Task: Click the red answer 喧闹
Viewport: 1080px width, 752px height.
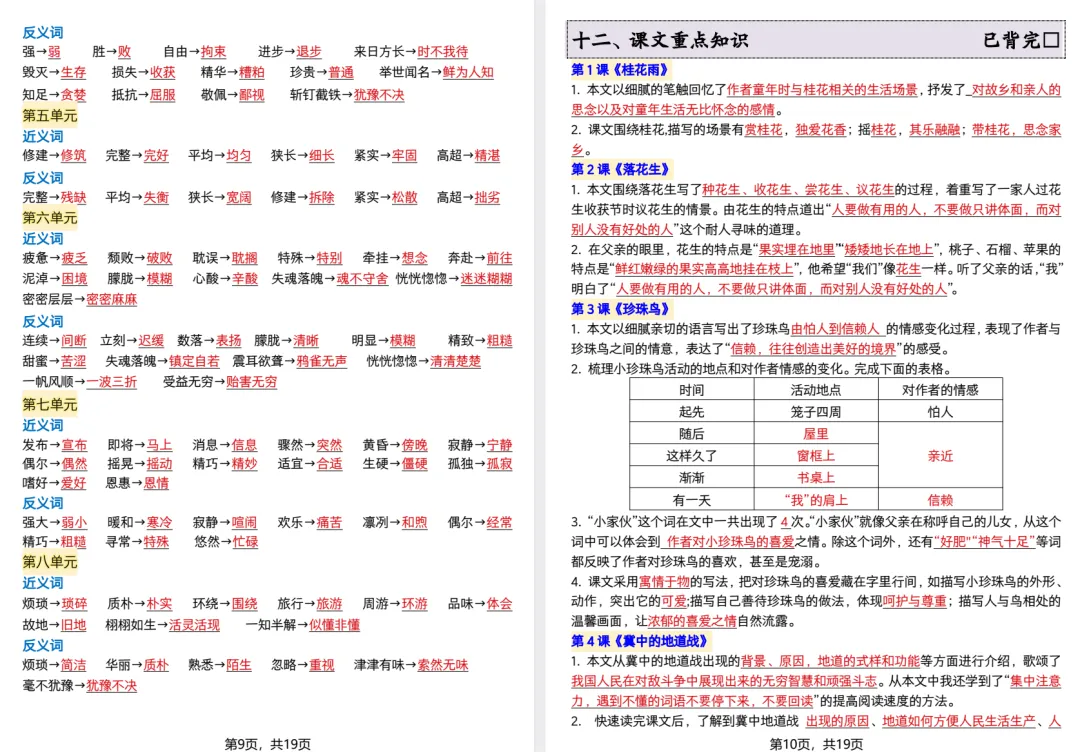Action: click(245, 523)
